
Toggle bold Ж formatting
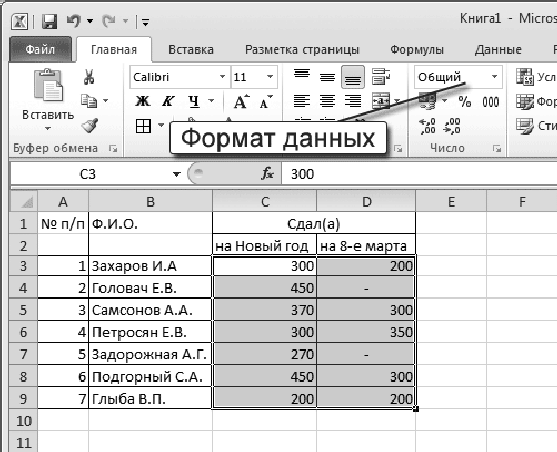click(x=143, y=101)
